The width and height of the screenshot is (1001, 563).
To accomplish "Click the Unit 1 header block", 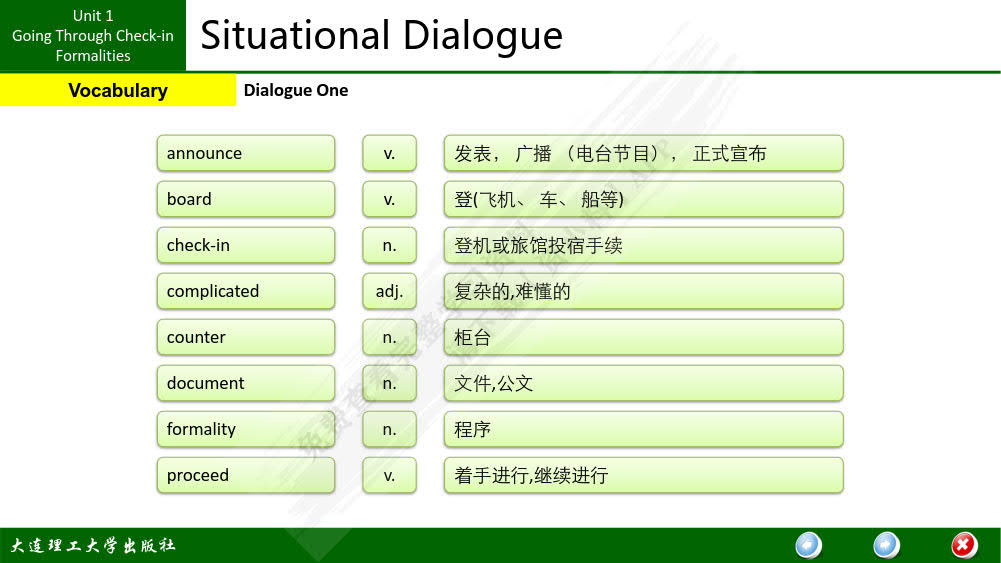I will coord(93,36).
